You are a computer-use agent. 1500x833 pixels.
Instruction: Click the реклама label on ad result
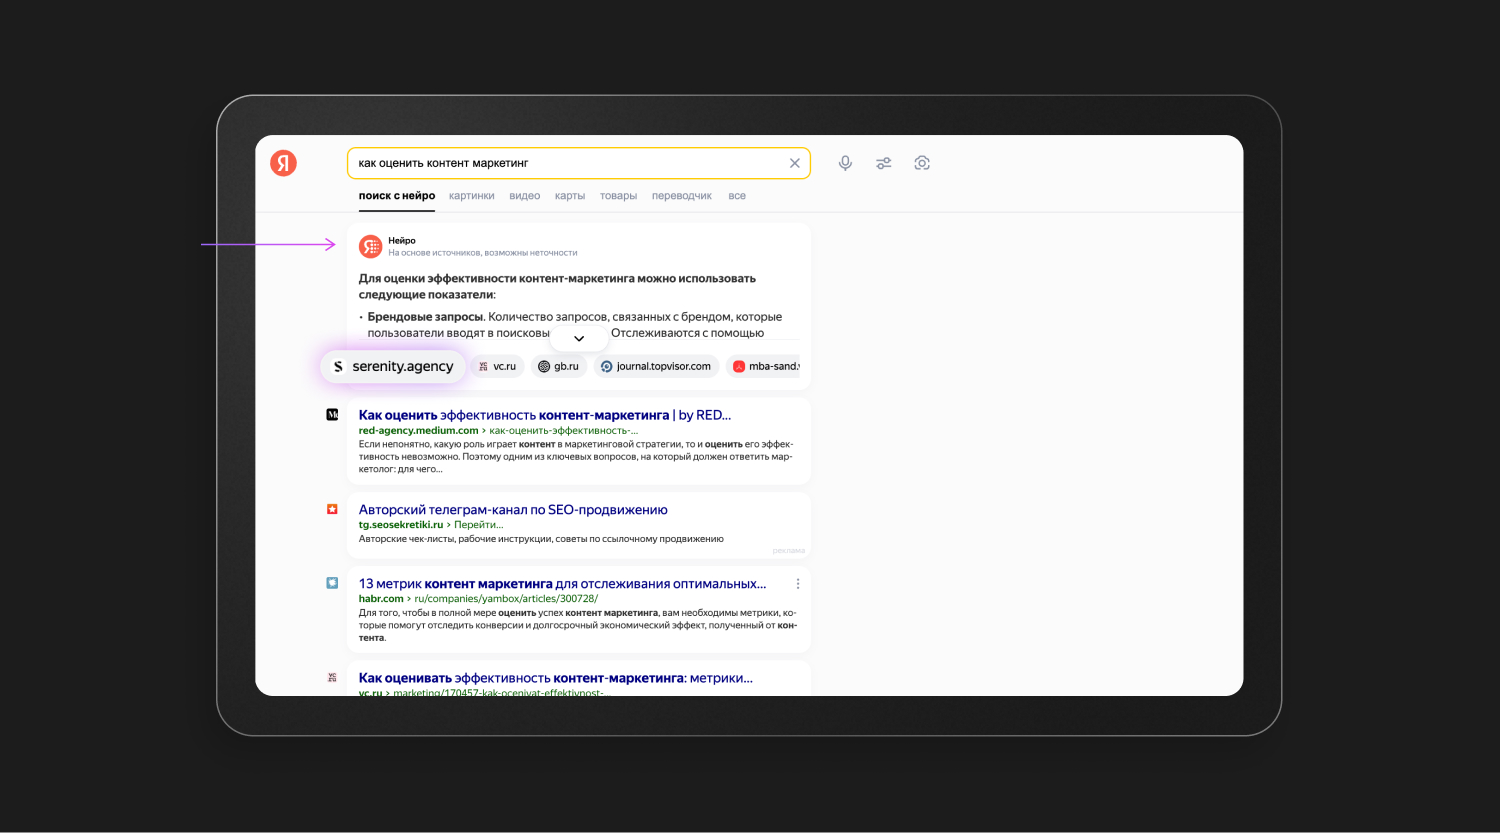click(789, 551)
